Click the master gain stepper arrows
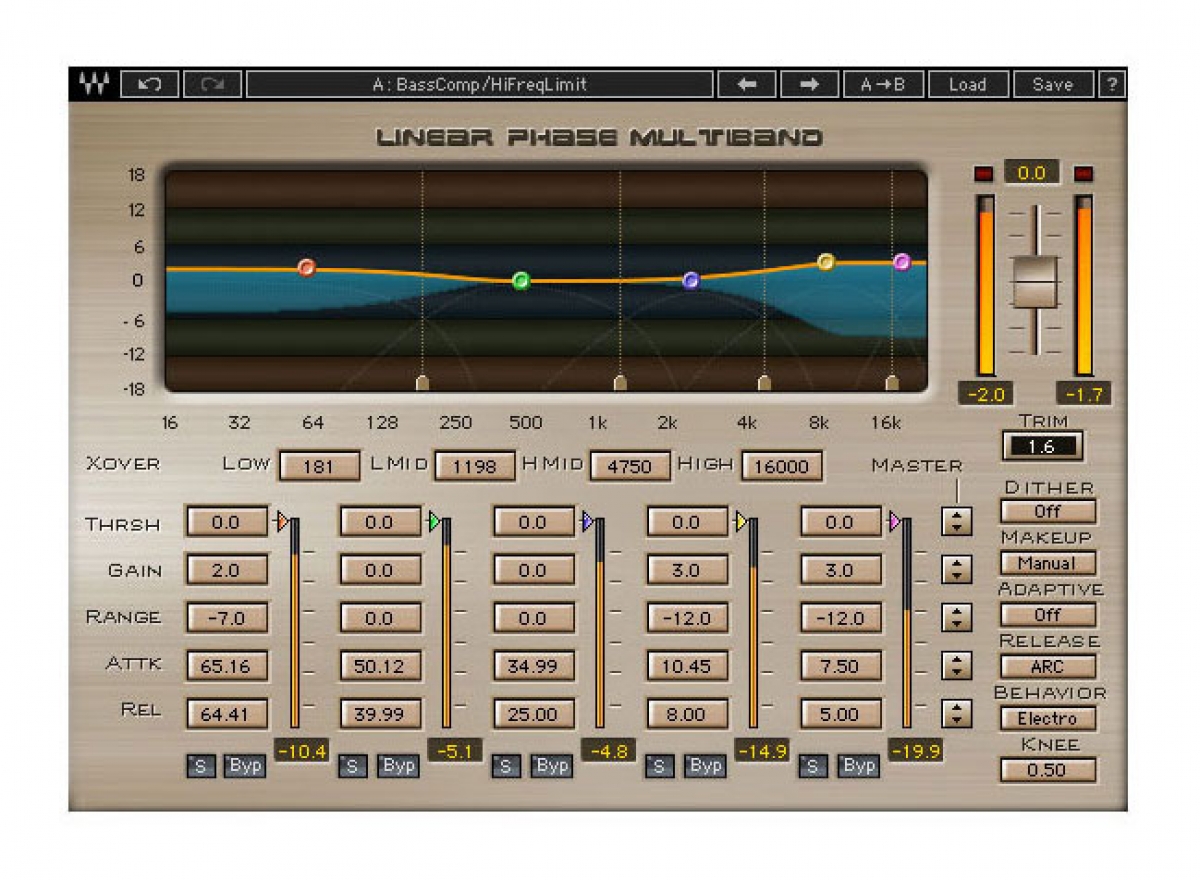1200x880 pixels. tap(957, 570)
